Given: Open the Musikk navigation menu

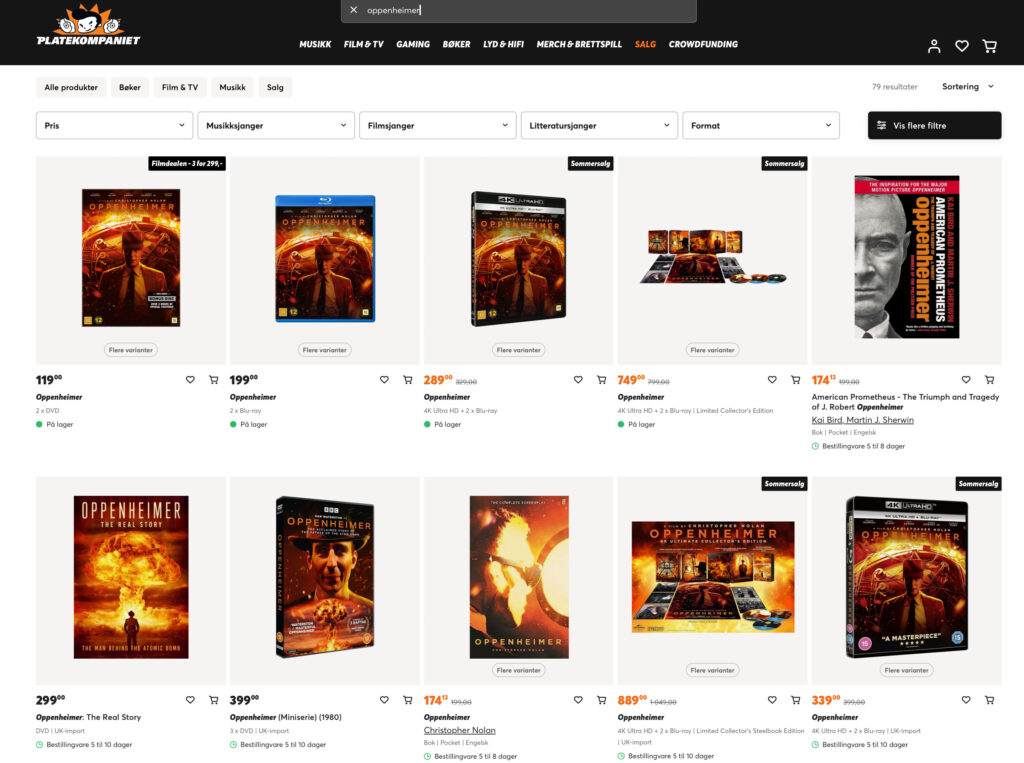Looking at the screenshot, I should [315, 44].
